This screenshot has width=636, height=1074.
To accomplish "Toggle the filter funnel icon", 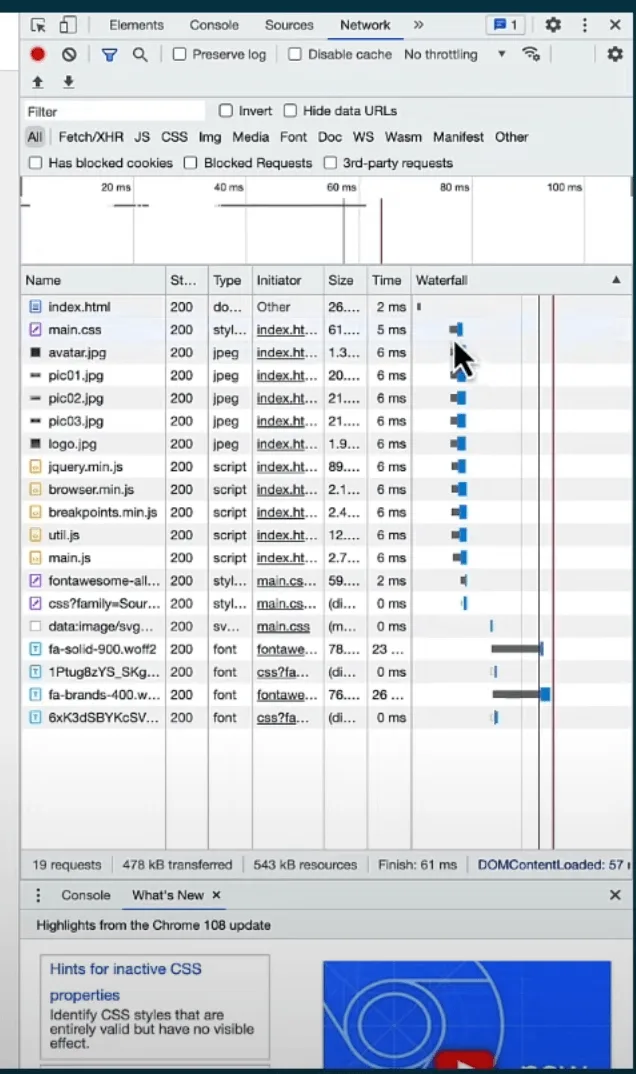I will pyautogui.click(x=109, y=54).
